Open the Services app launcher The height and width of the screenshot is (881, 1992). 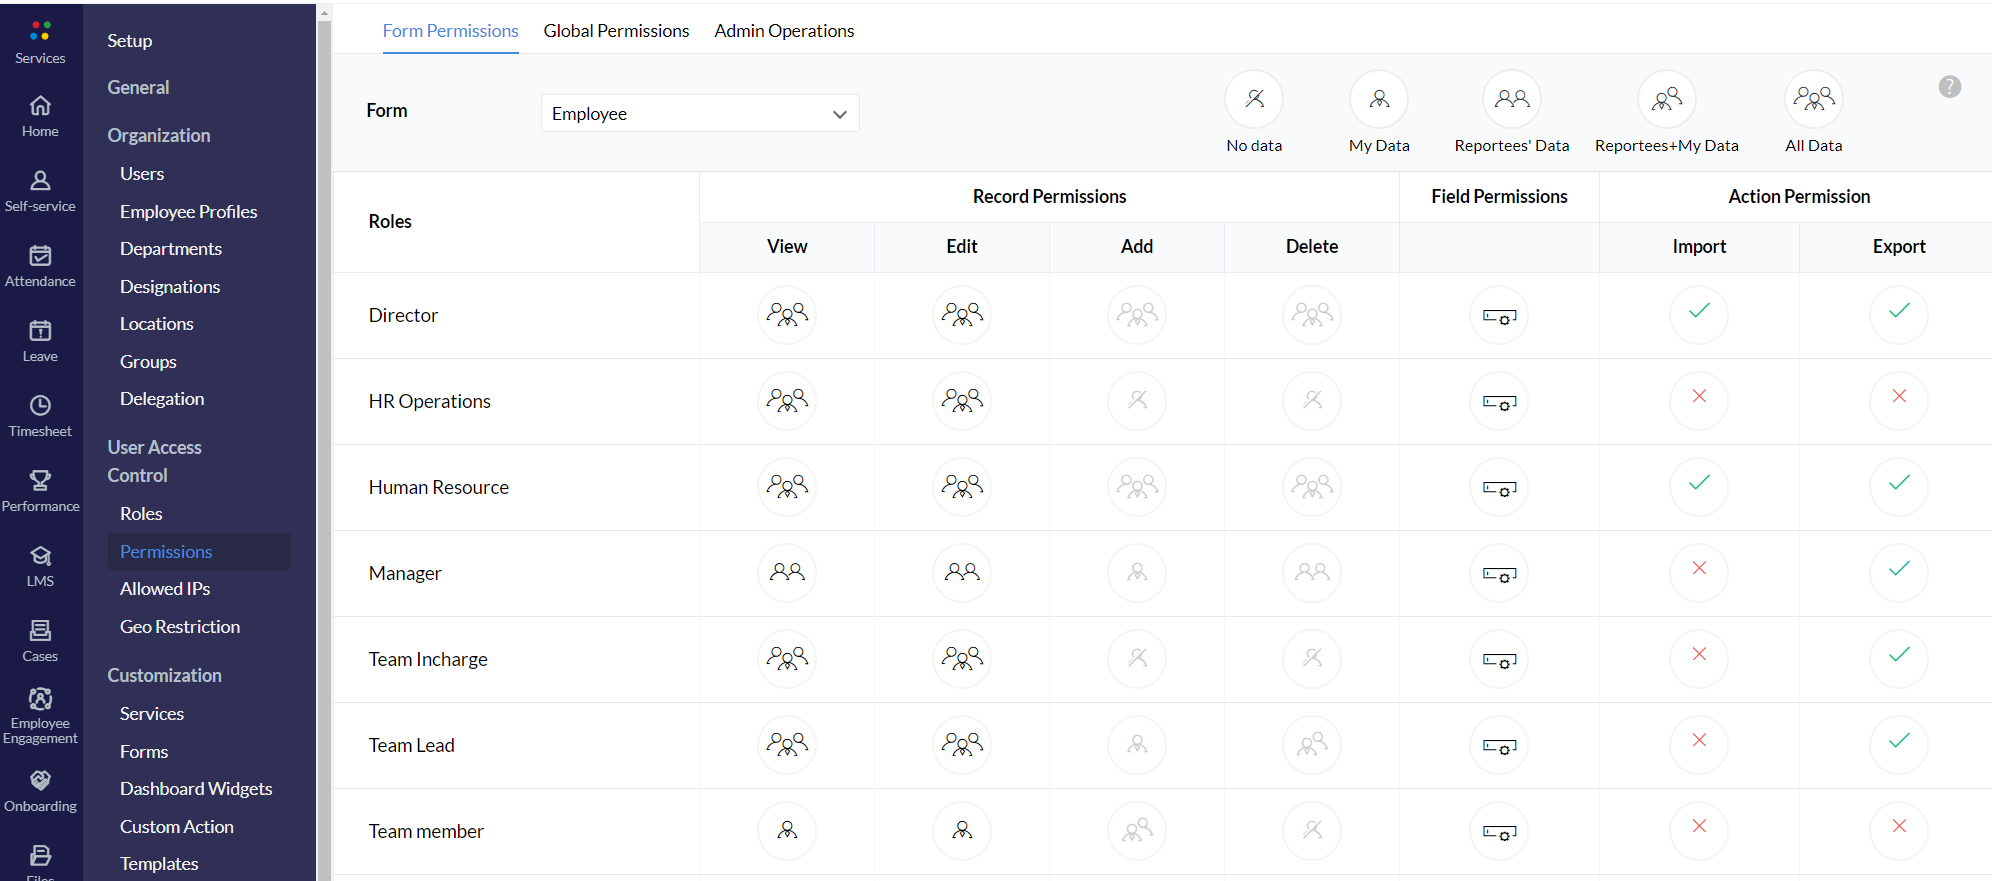pos(40,42)
